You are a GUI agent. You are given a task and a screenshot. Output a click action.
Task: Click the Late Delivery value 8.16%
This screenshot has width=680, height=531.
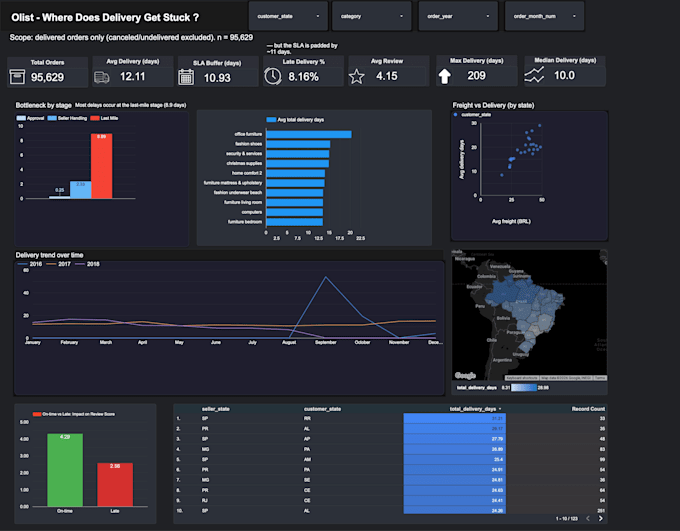[x=304, y=77]
